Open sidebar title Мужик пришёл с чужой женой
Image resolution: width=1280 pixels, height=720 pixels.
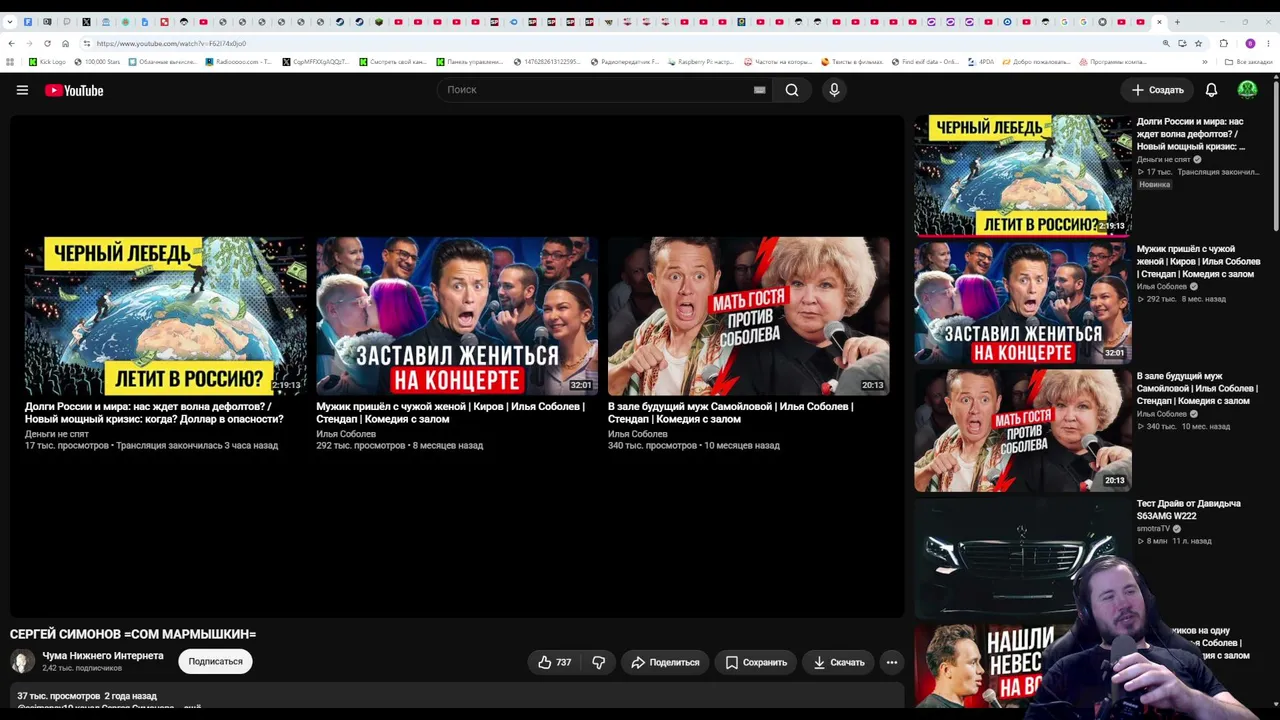1198,262
